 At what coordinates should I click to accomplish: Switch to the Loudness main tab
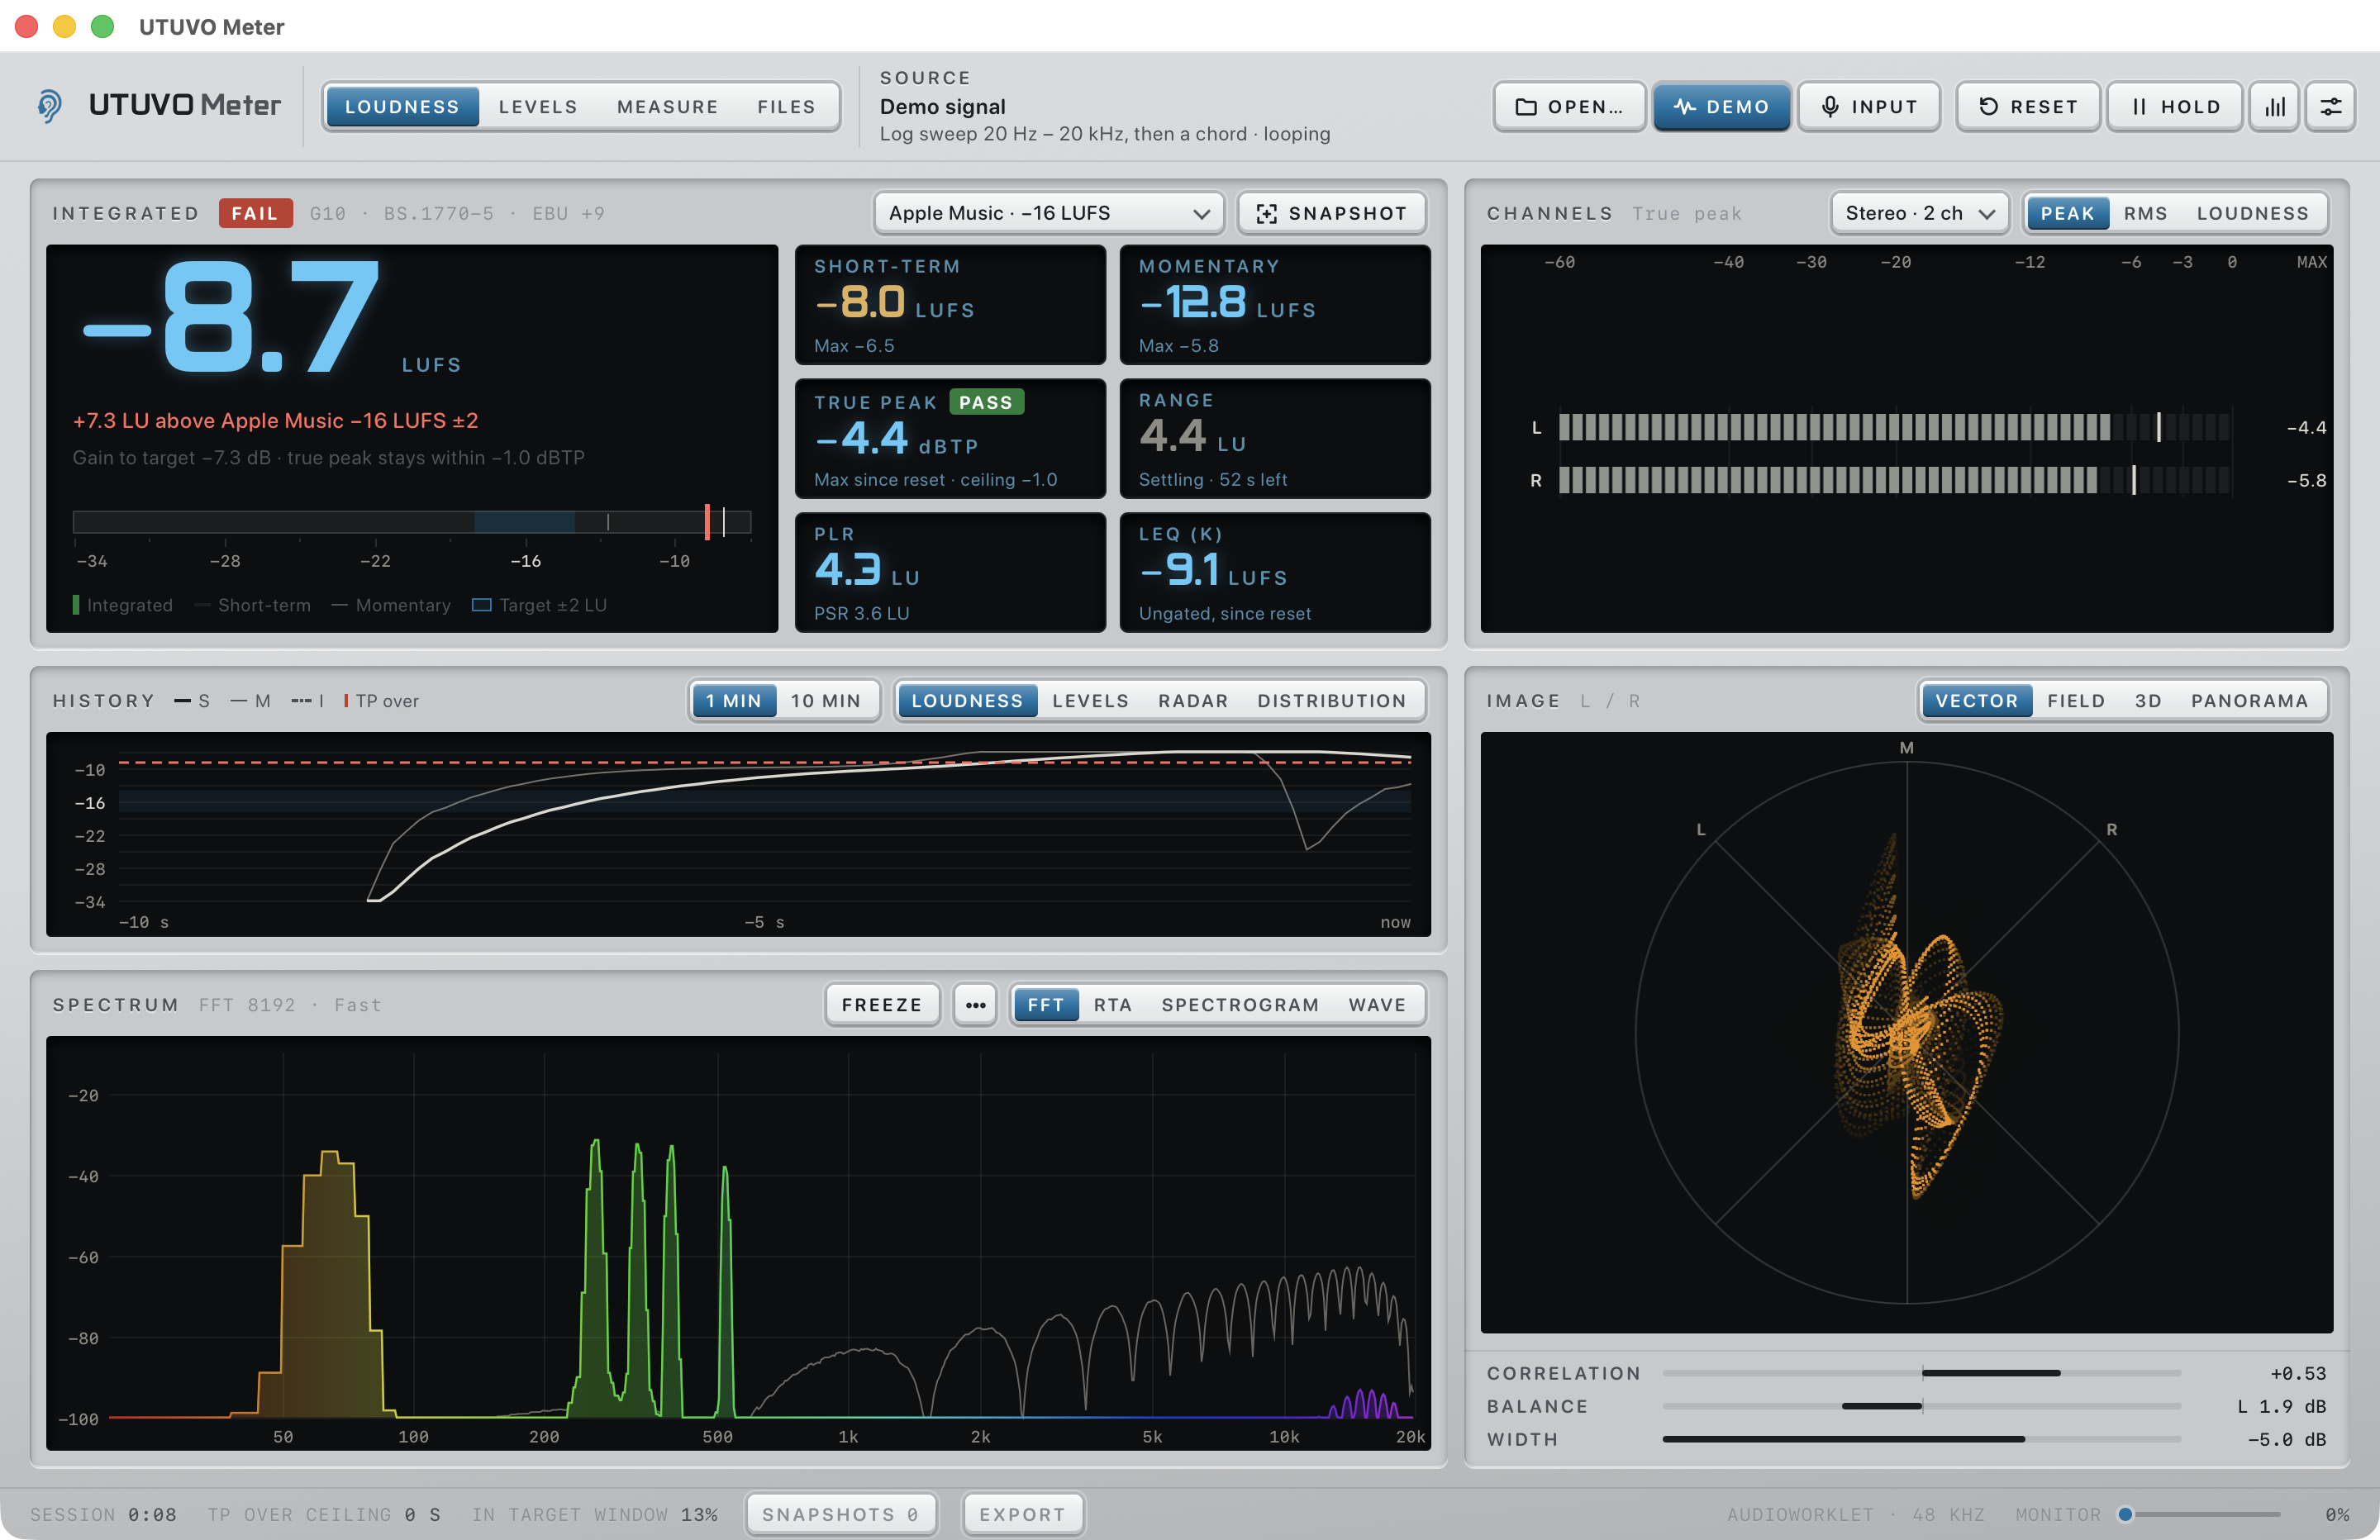[402, 107]
